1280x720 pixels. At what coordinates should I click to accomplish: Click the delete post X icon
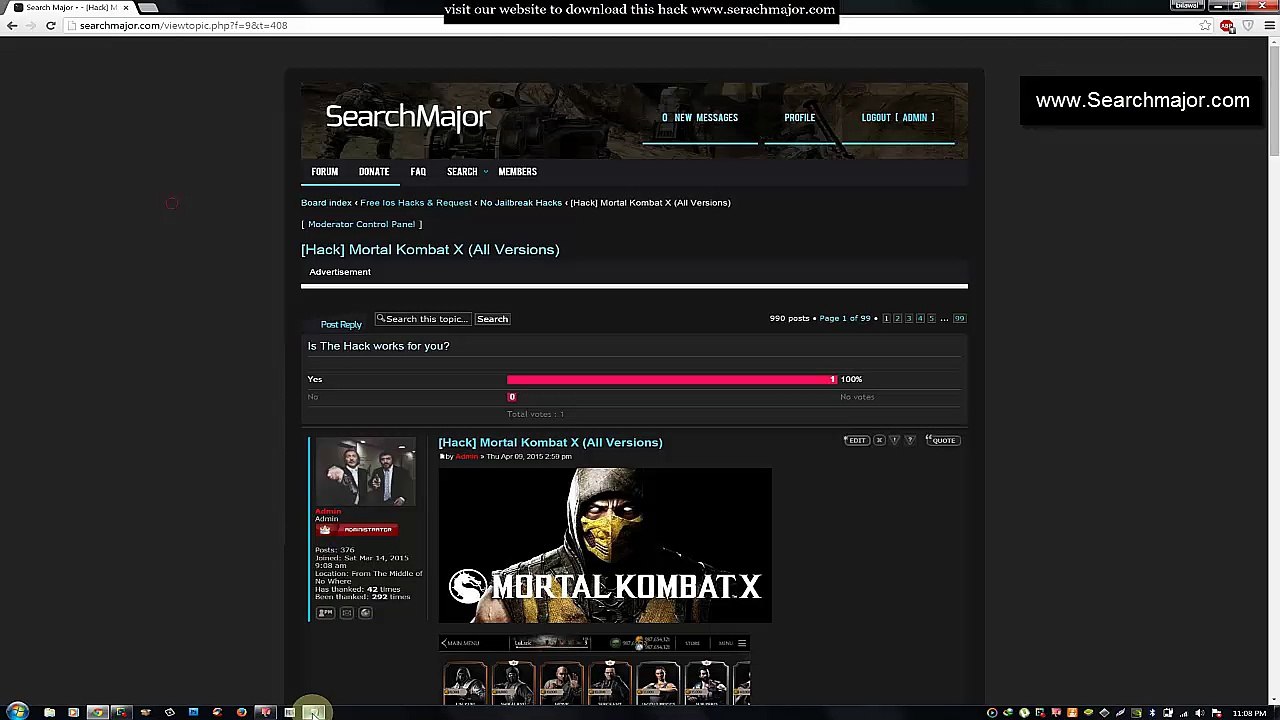pos(880,441)
